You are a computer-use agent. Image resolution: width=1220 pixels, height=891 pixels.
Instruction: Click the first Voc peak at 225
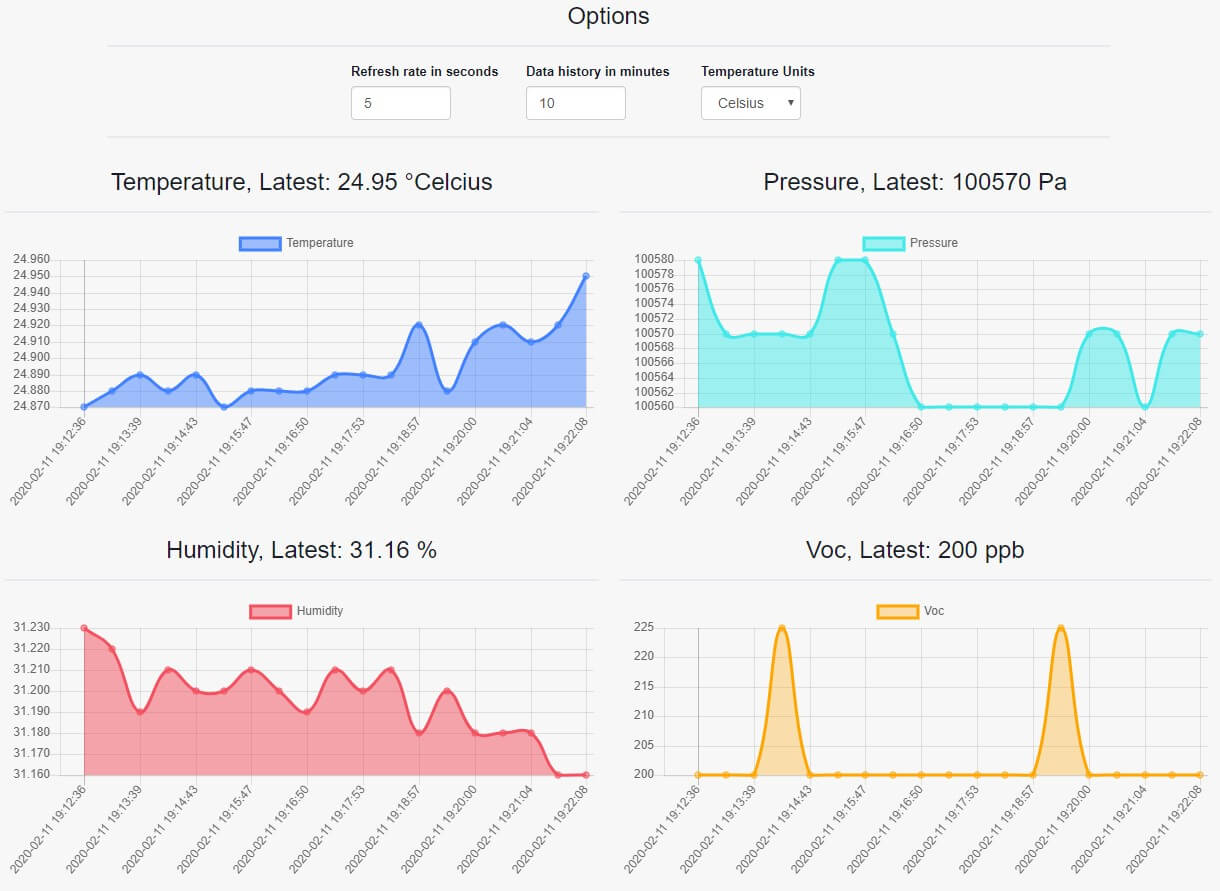click(x=781, y=628)
